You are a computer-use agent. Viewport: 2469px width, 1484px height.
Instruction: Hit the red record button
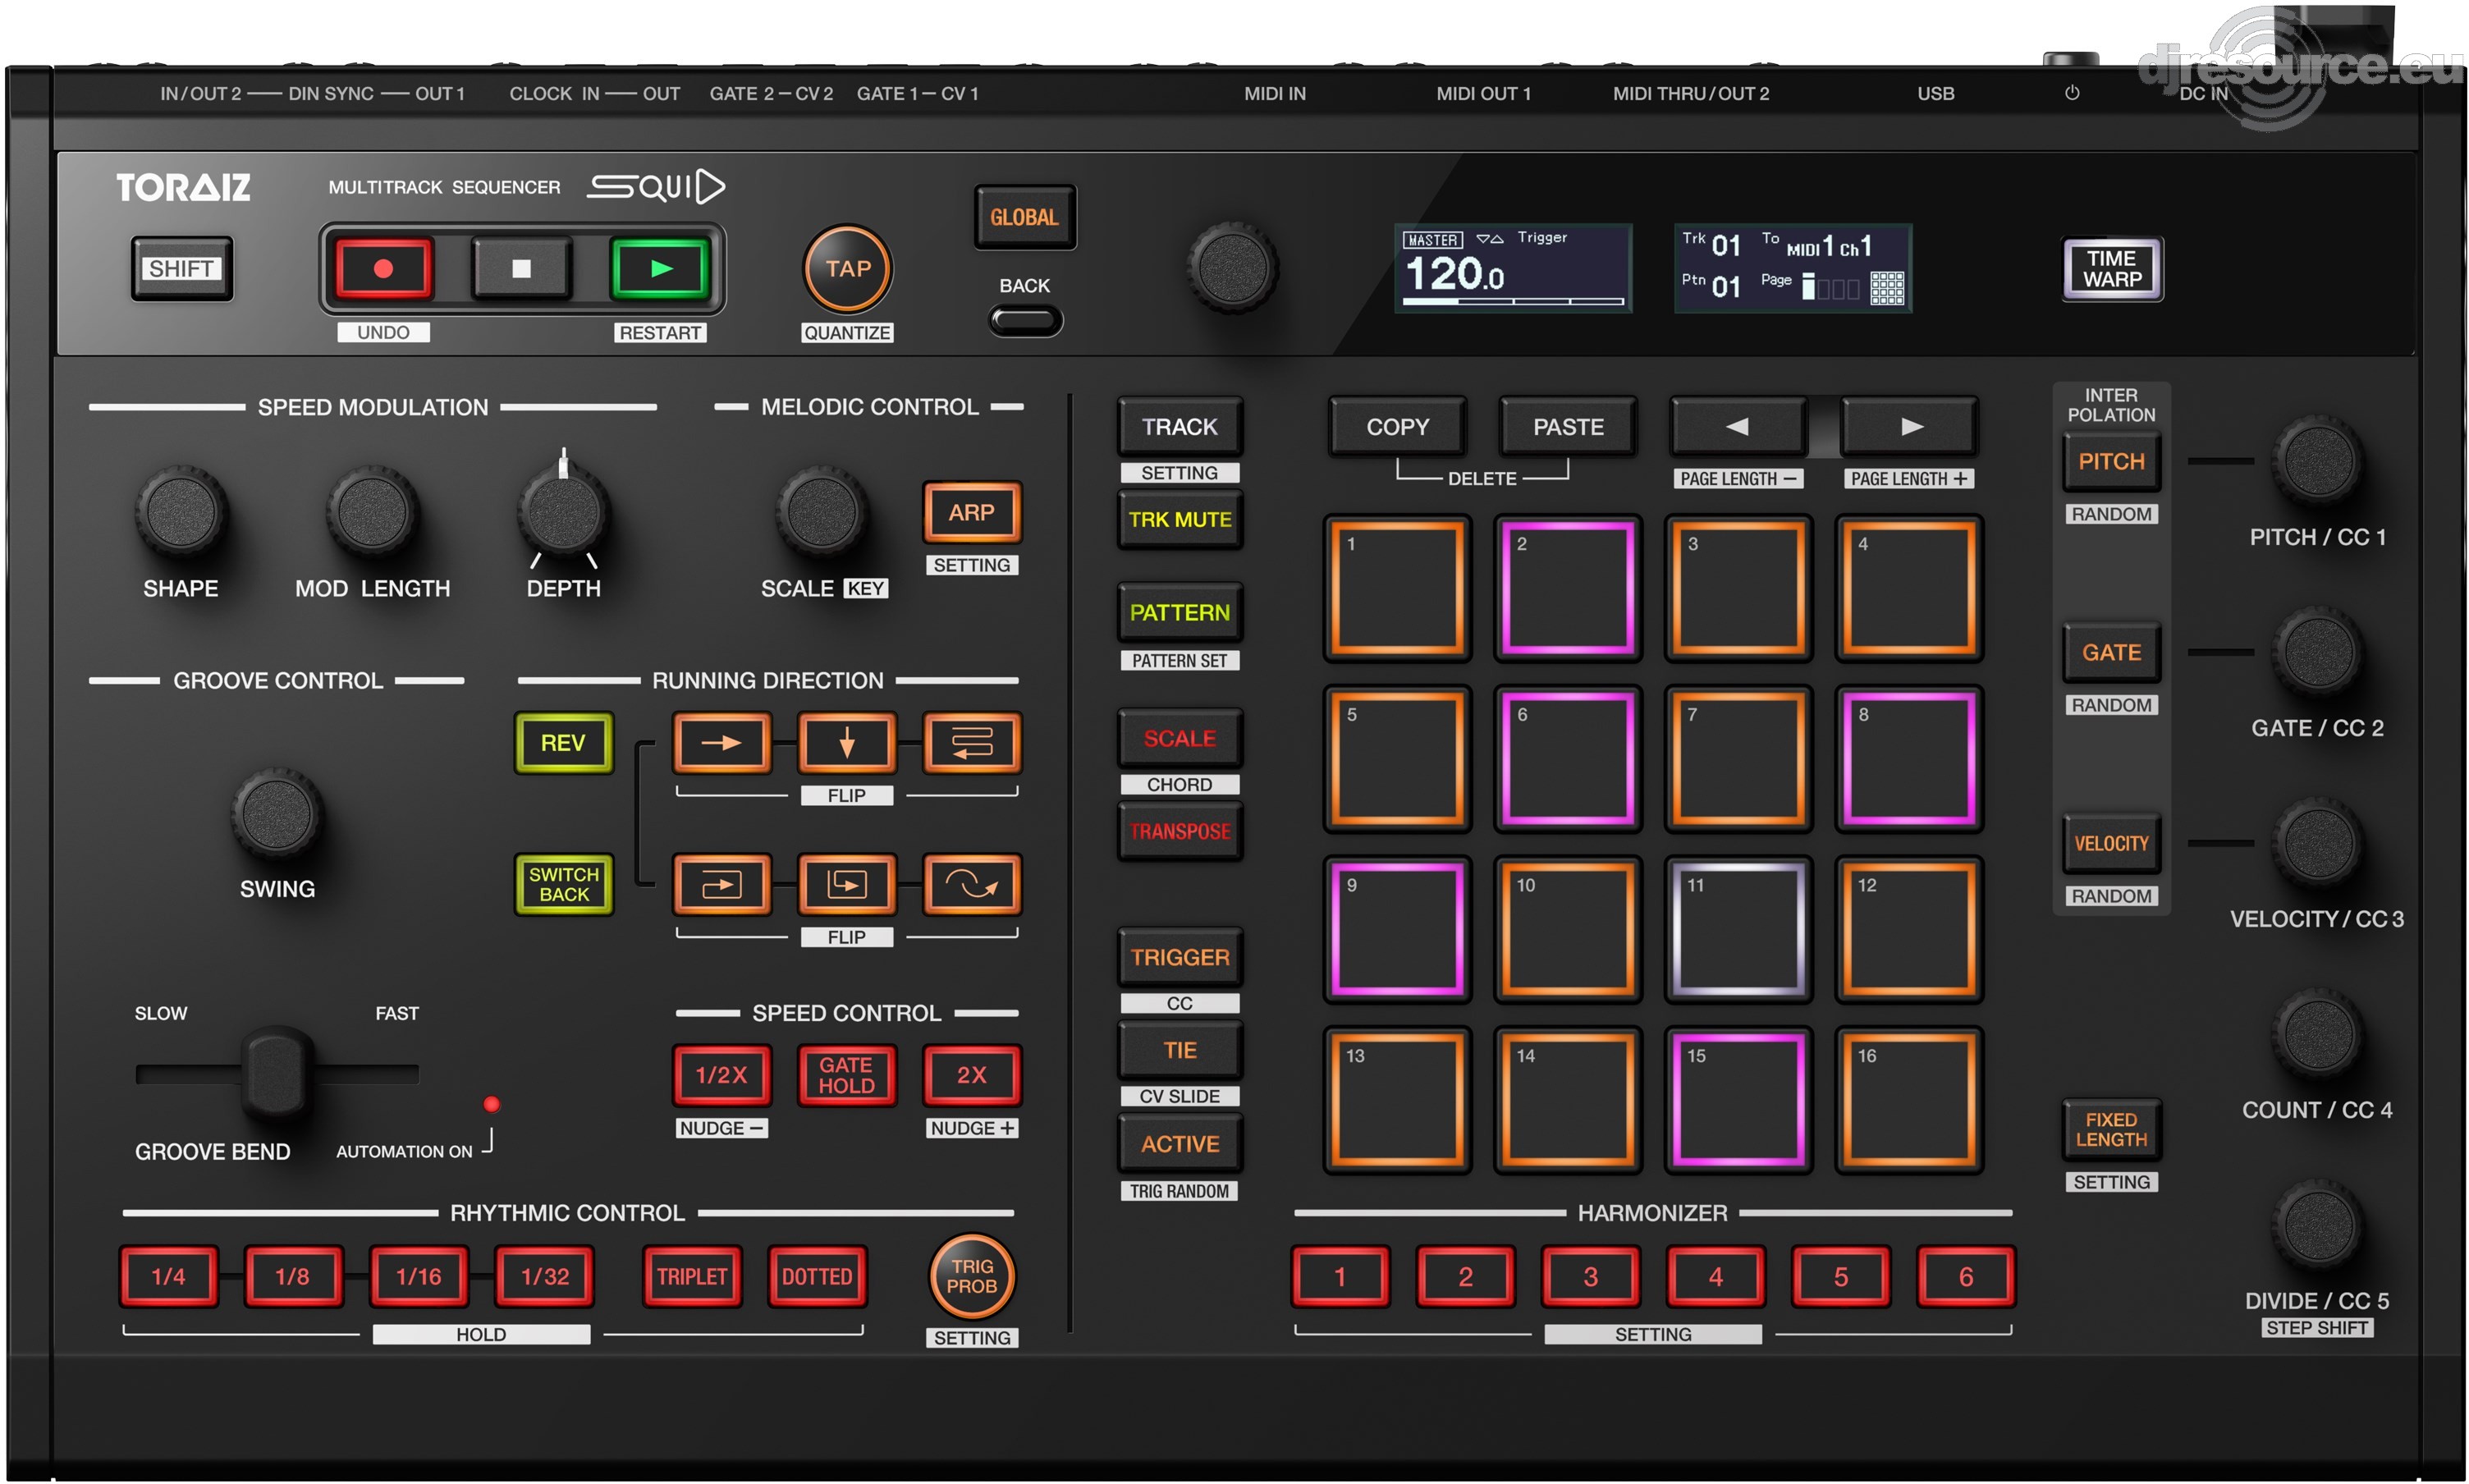point(383,268)
